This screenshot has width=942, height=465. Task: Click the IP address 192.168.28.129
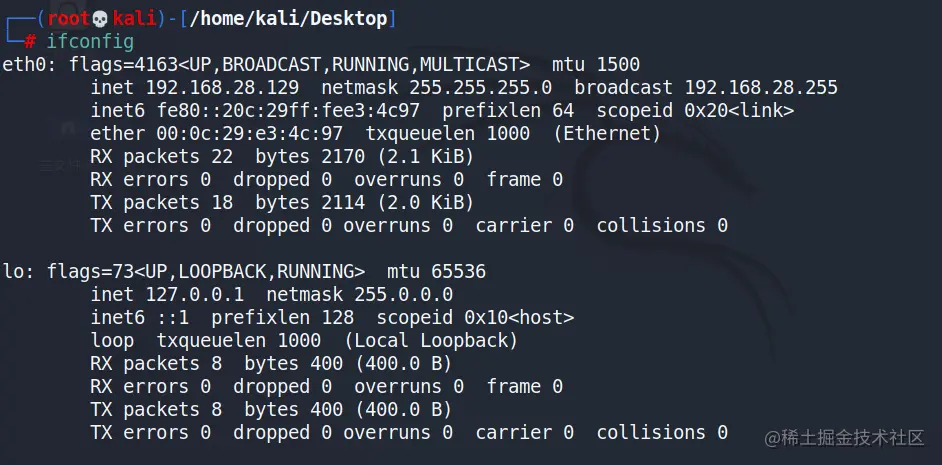[x=222, y=88]
